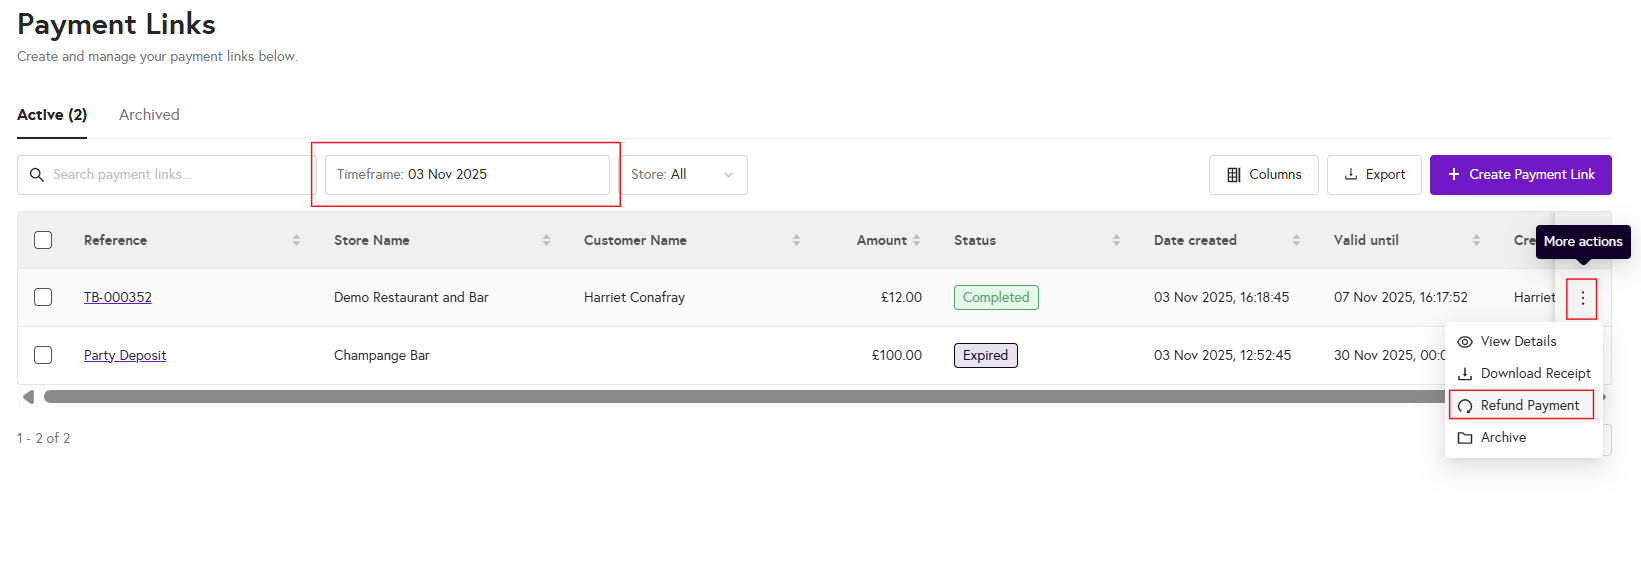1641x564 pixels.
Task: Switch to the Archived tab
Action: [149, 115]
